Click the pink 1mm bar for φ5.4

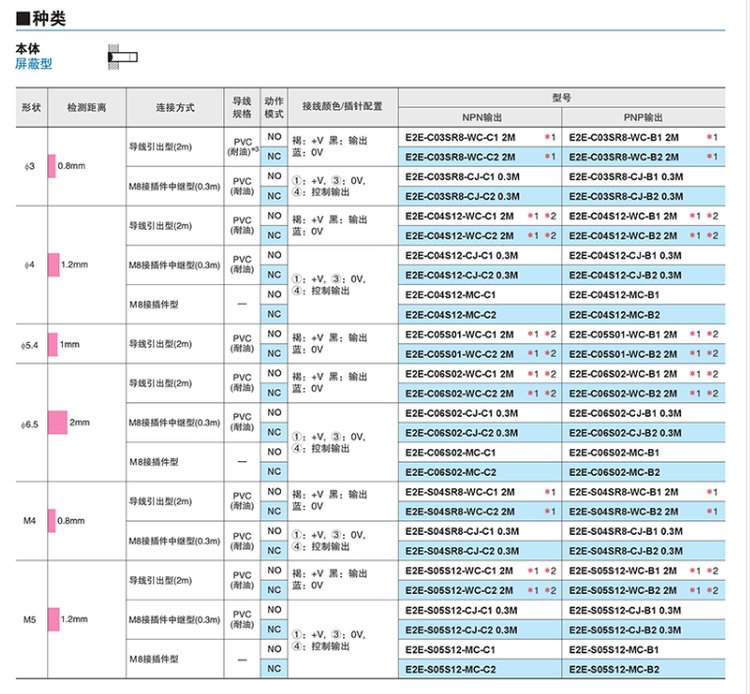click(53, 344)
